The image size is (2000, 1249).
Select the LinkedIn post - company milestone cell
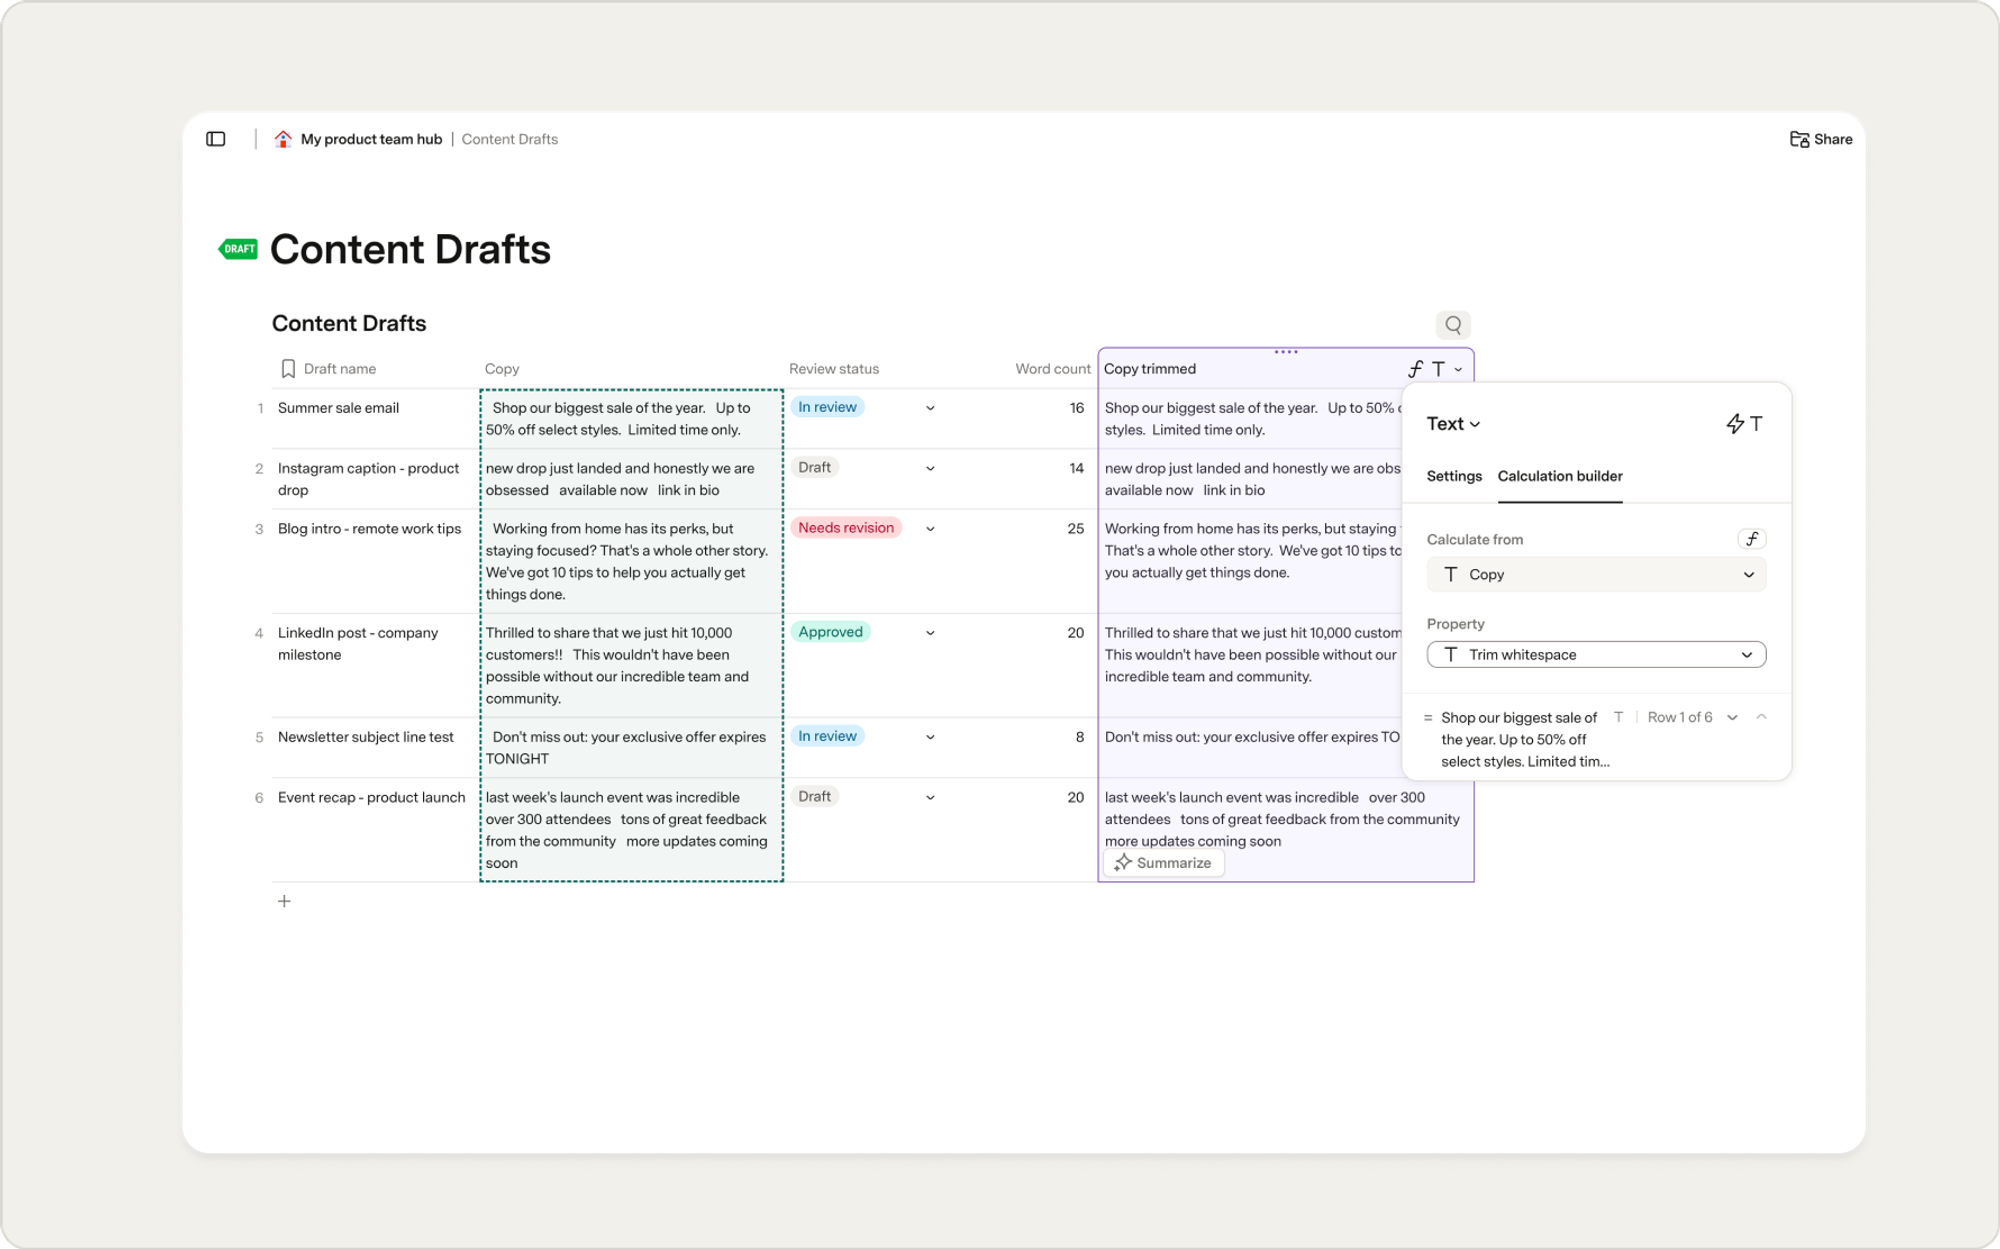[375, 665]
